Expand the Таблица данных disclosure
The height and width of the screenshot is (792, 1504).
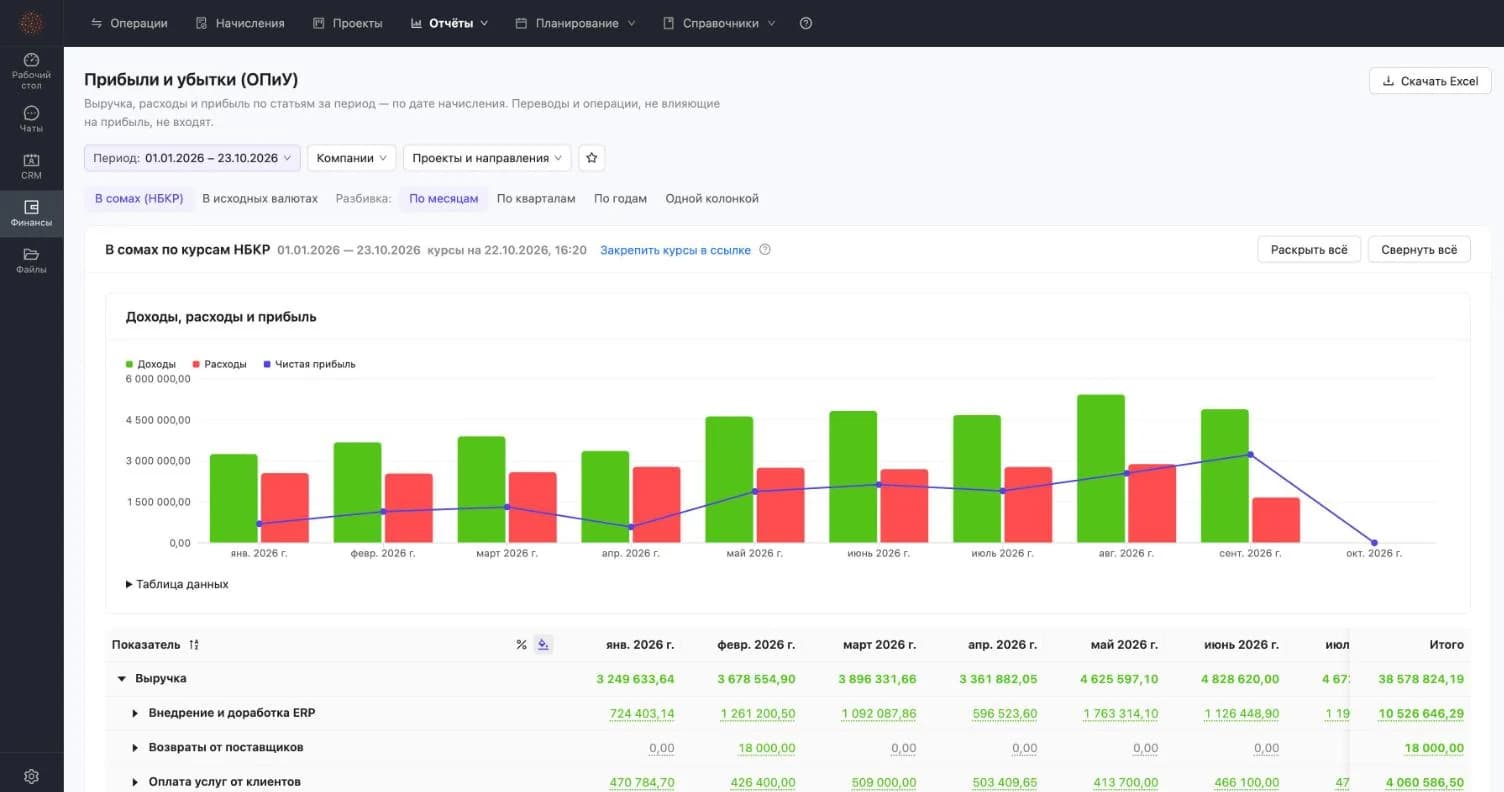coord(177,584)
